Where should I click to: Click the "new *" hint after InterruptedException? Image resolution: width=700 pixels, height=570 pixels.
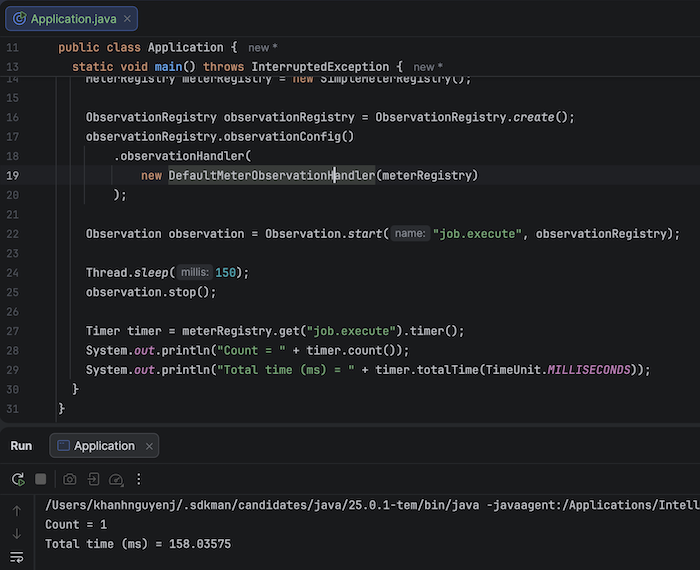428,67
